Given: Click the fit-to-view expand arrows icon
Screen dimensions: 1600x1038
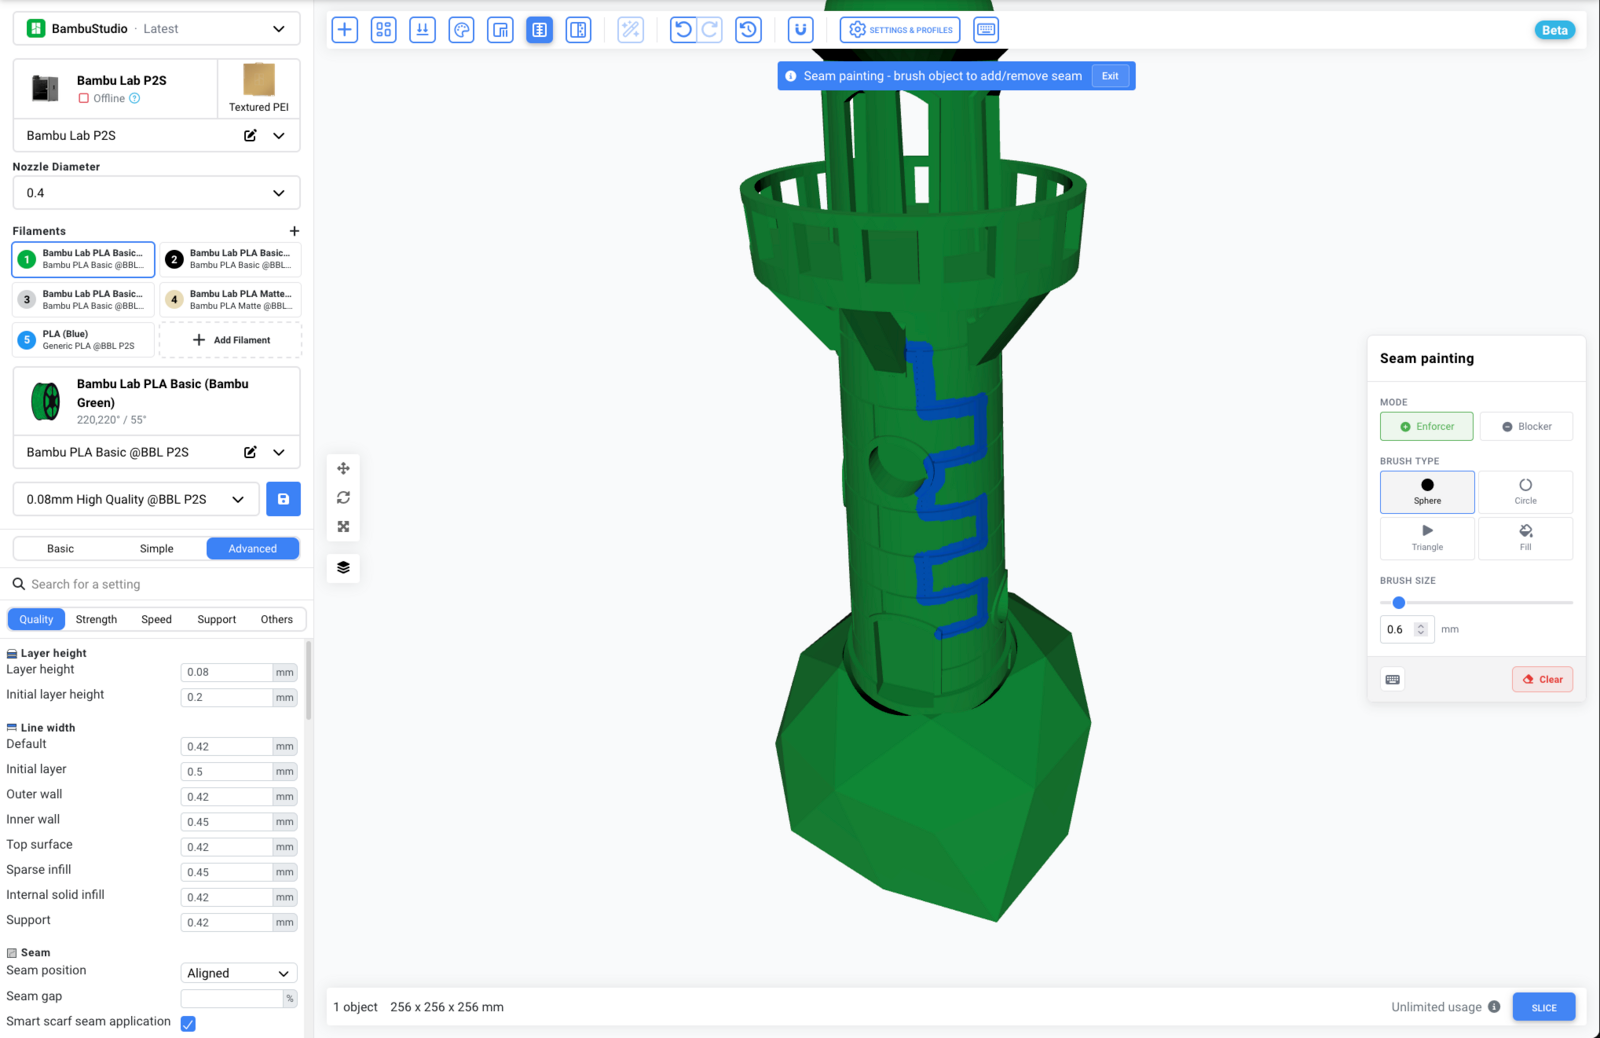Looking at the screenshot, I should point(344,526).
